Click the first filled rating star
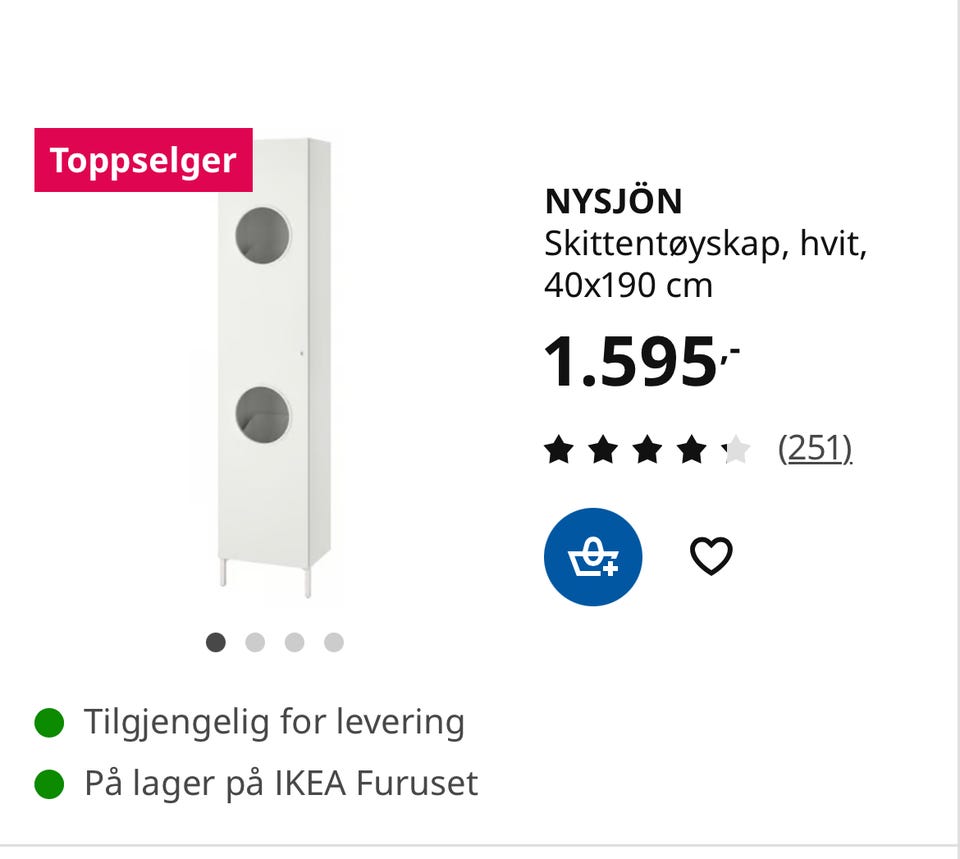The image size is (960, 859). (559, 450)
